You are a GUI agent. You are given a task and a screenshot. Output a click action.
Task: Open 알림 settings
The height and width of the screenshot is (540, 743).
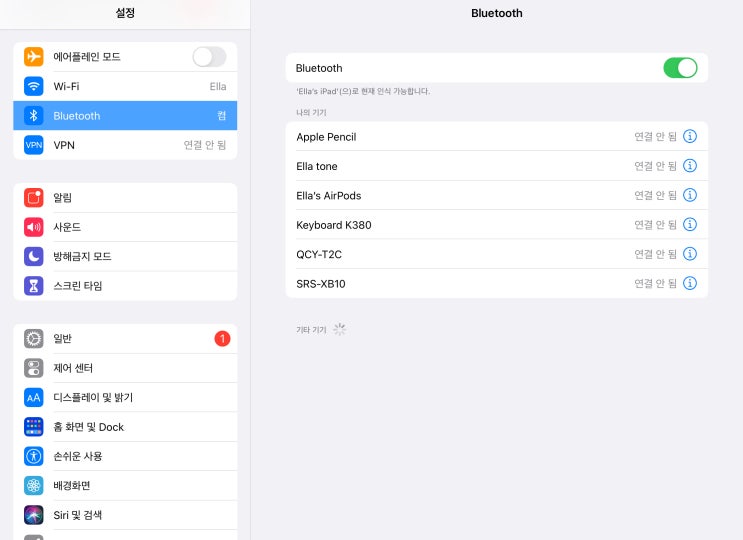click(x=125, y=198)
